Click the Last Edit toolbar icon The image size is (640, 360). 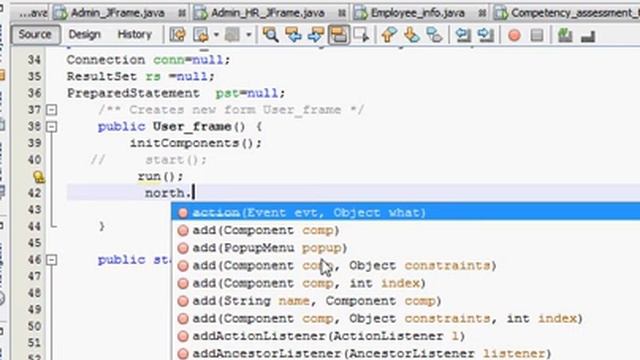tap(178, 35)
